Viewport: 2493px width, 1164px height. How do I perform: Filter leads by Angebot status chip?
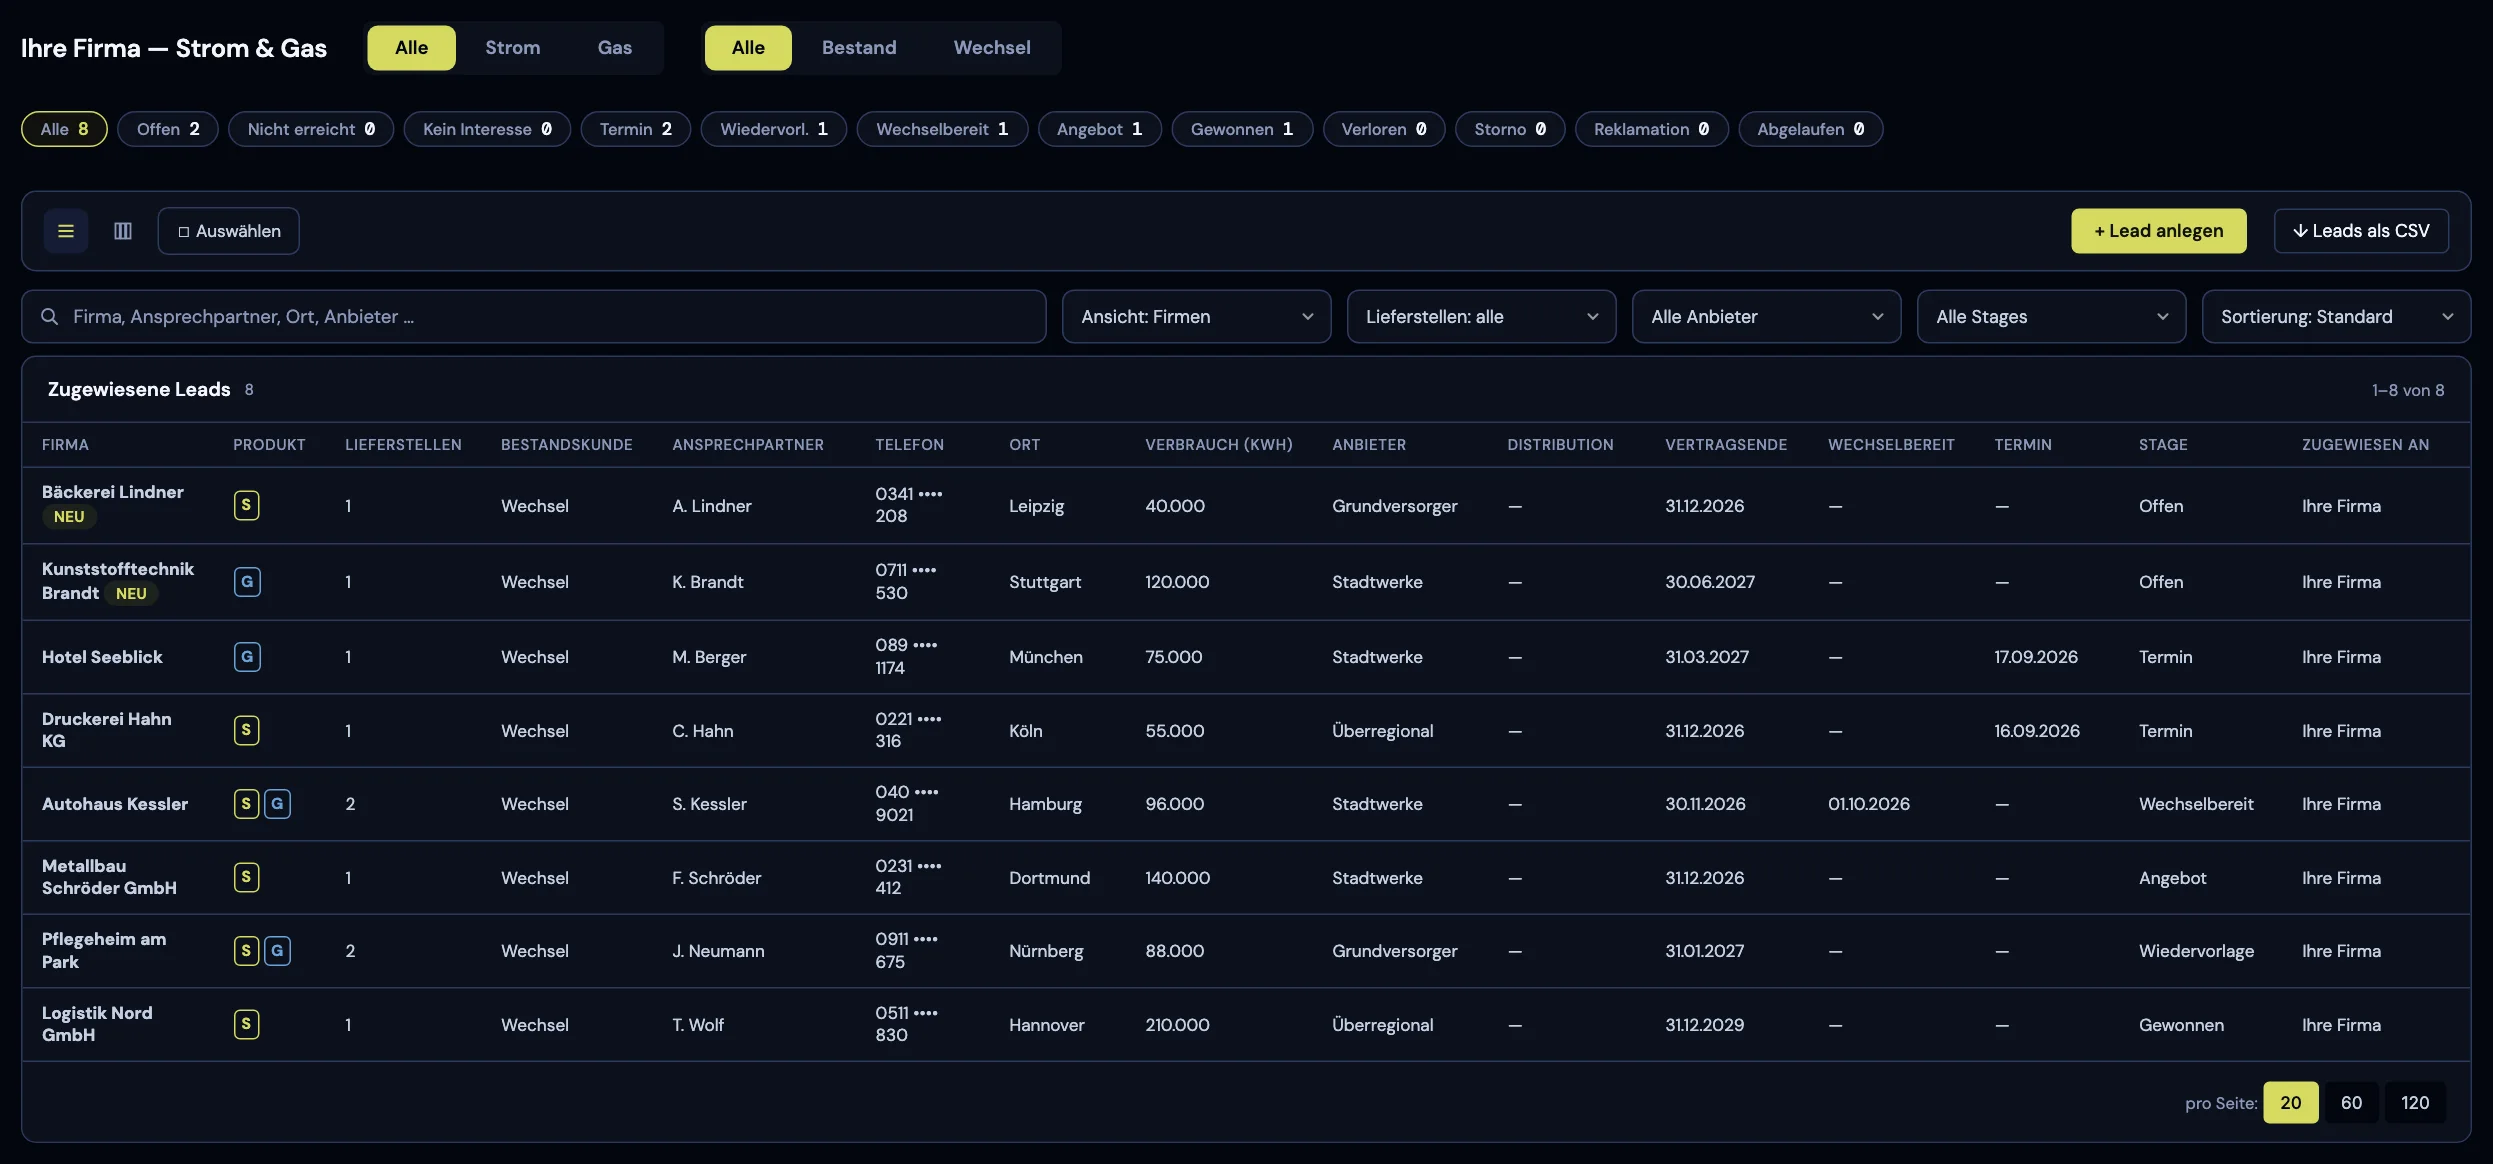pos(1099,129)
